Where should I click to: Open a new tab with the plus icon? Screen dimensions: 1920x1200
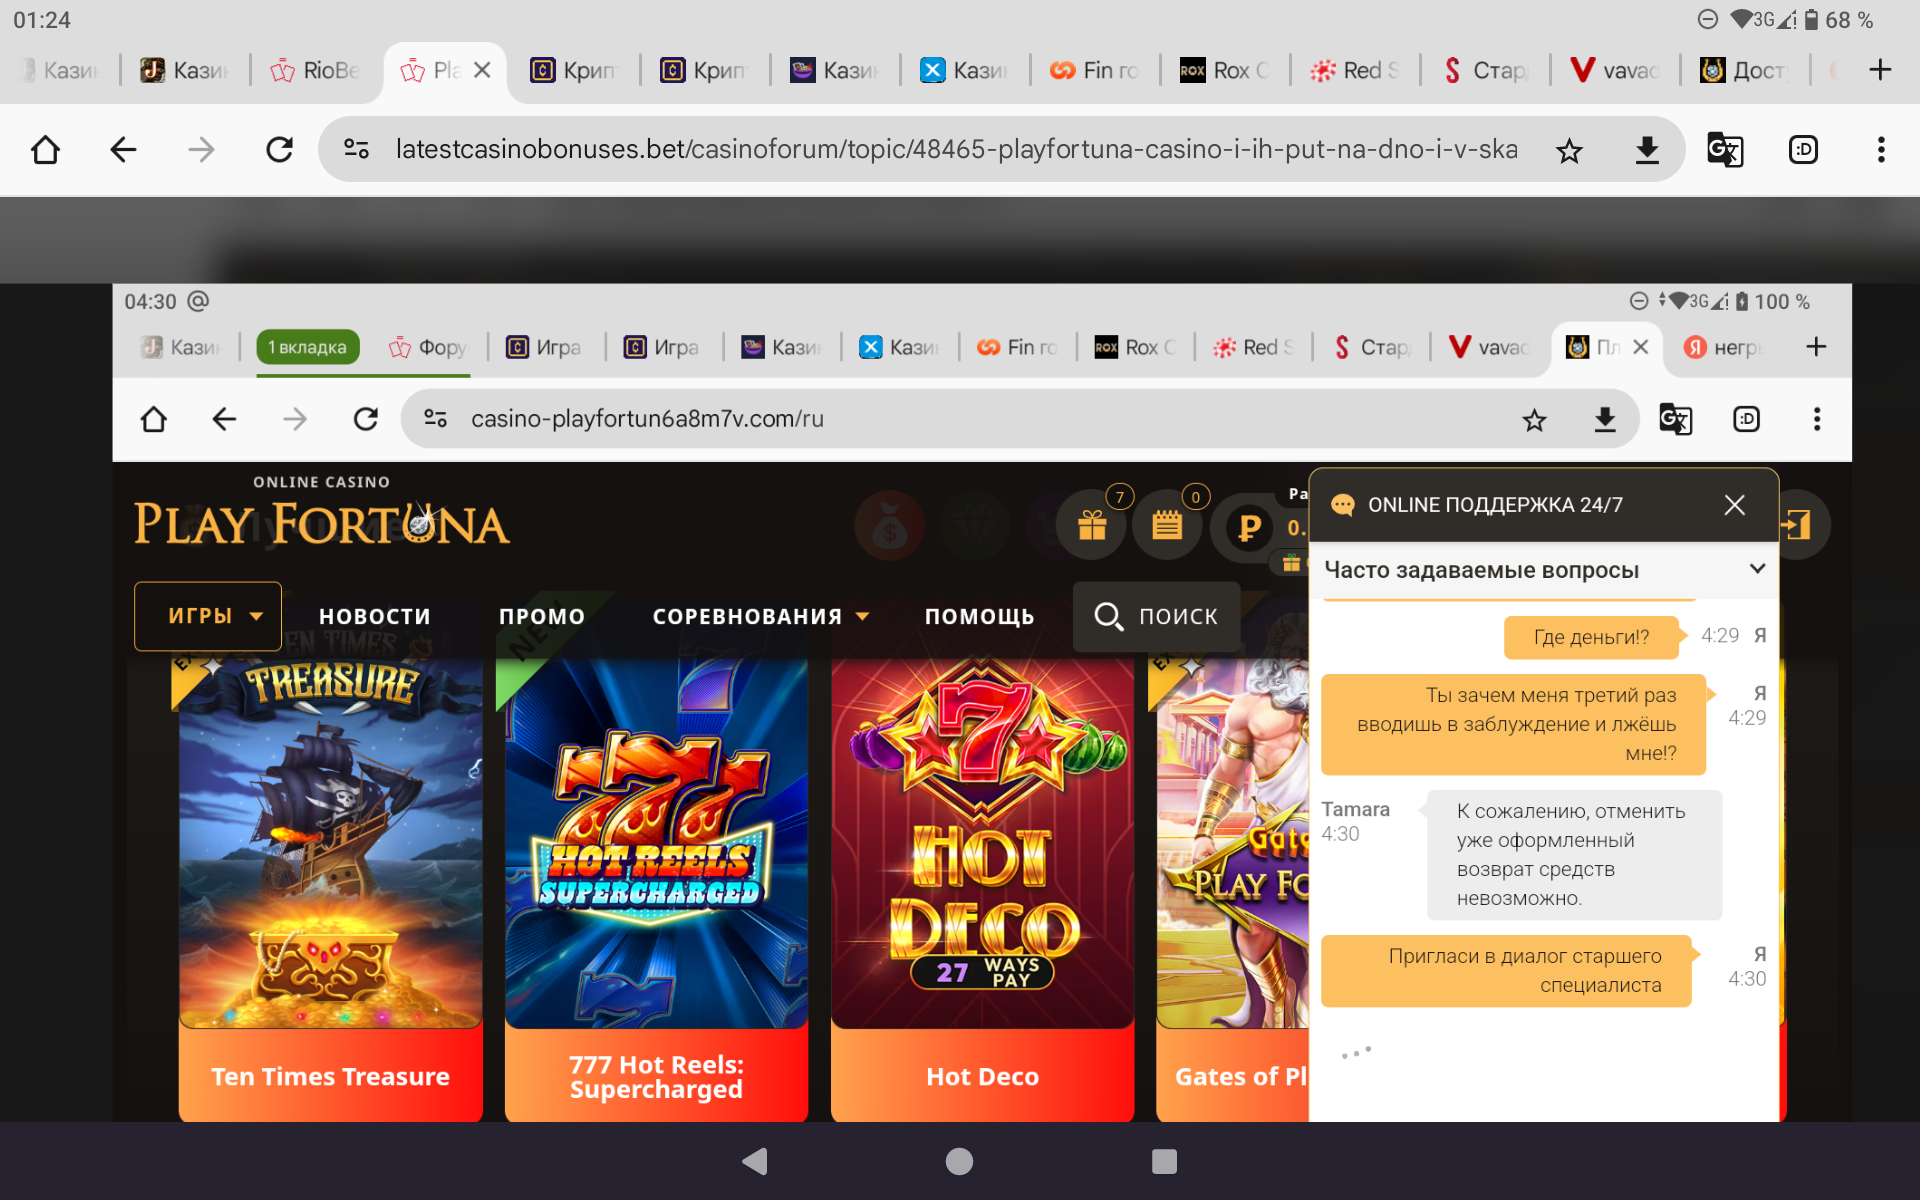(1880, 70)
